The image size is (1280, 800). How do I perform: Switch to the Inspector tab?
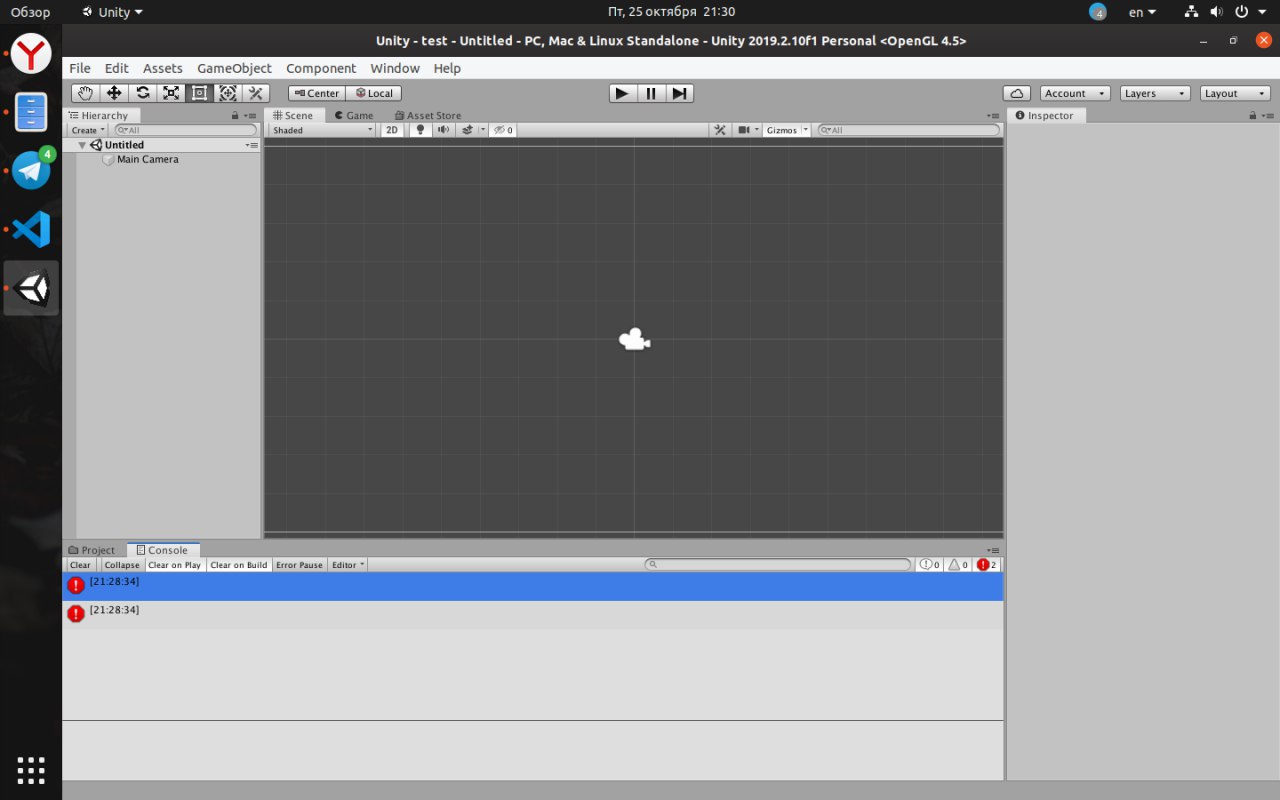click(x=1045, y=116)
